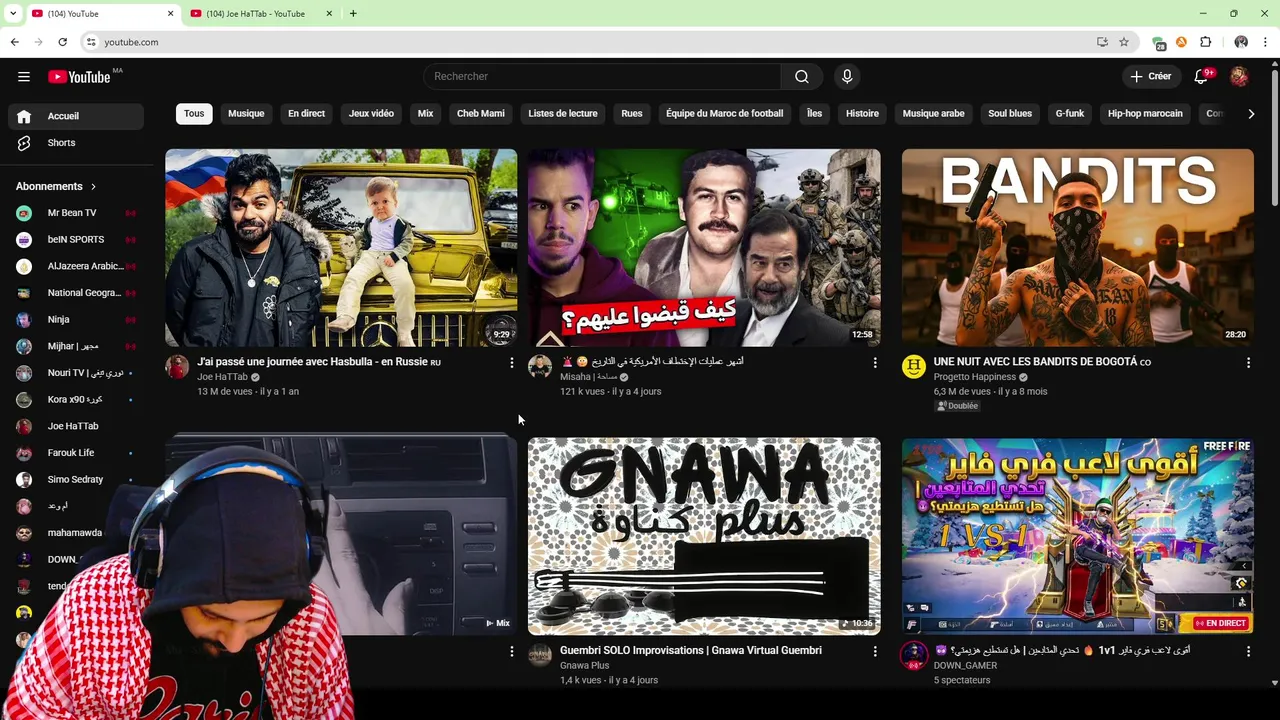Open Chrome extensions puzzle icon
The image size is (1280, 720).
pyautogui.click(x=1205, y=42)
